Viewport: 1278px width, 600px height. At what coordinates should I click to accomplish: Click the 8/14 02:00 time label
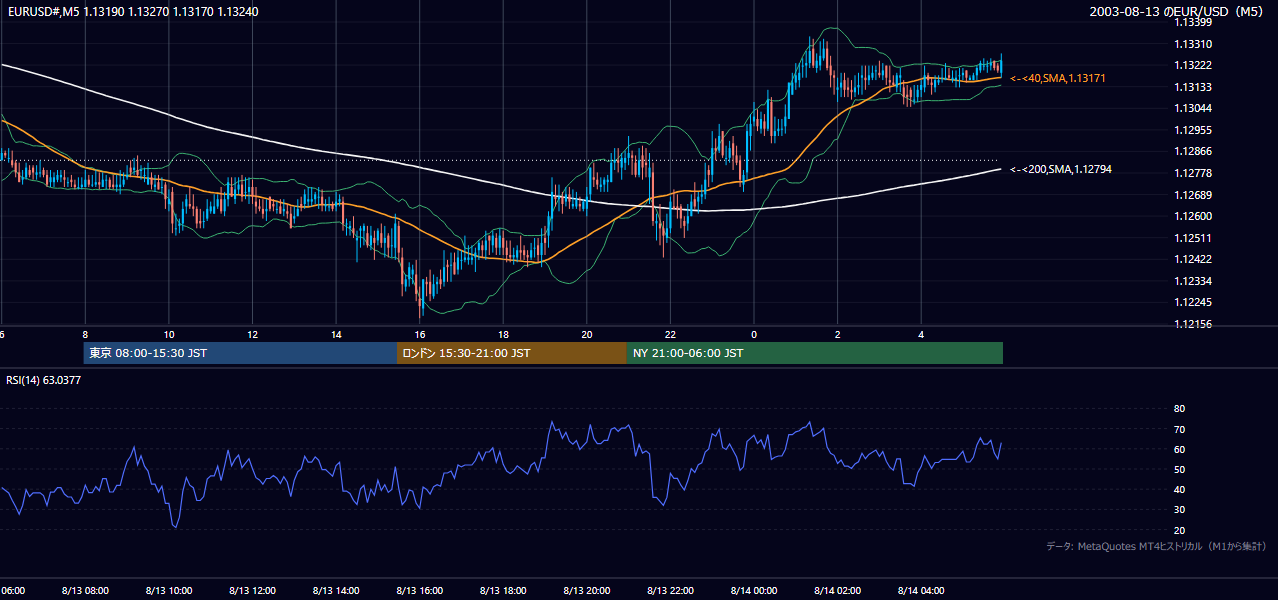coord(837,591)
